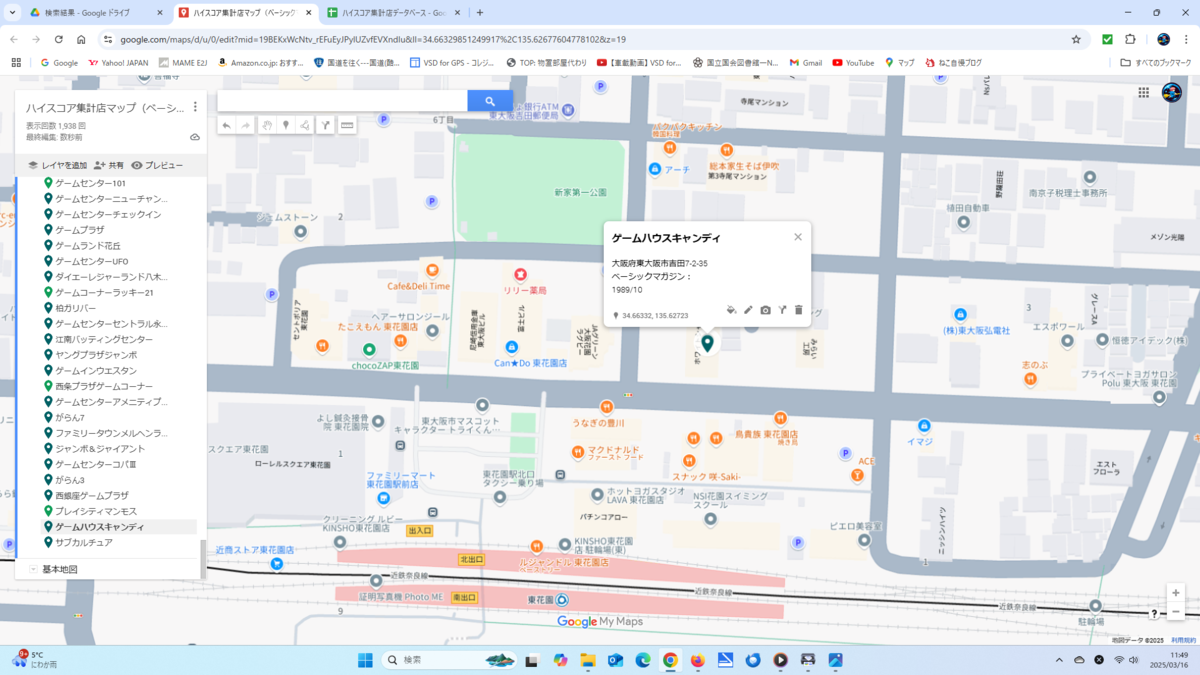This screenshot has height=675, width=1200.
Task: Click the blue search magnifier button
Action: coord(490,101)
